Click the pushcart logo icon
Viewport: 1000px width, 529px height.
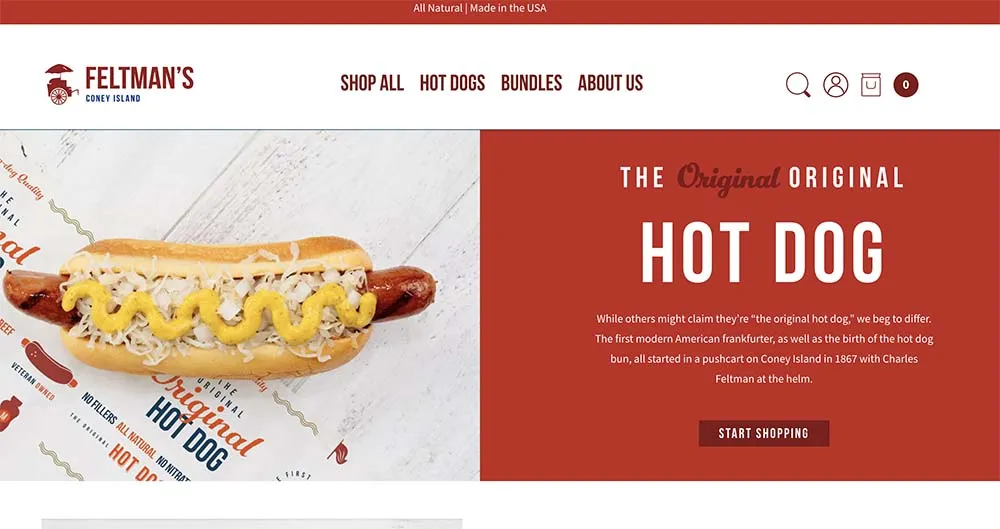(61, 84)
